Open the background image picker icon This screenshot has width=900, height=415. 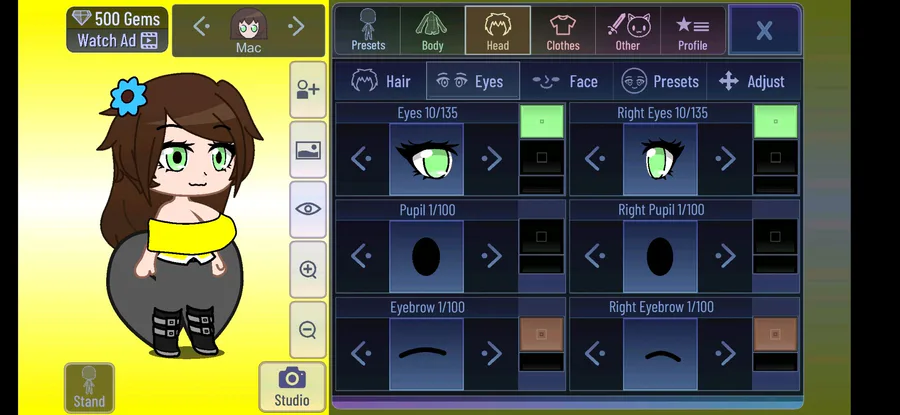[308, 150]
